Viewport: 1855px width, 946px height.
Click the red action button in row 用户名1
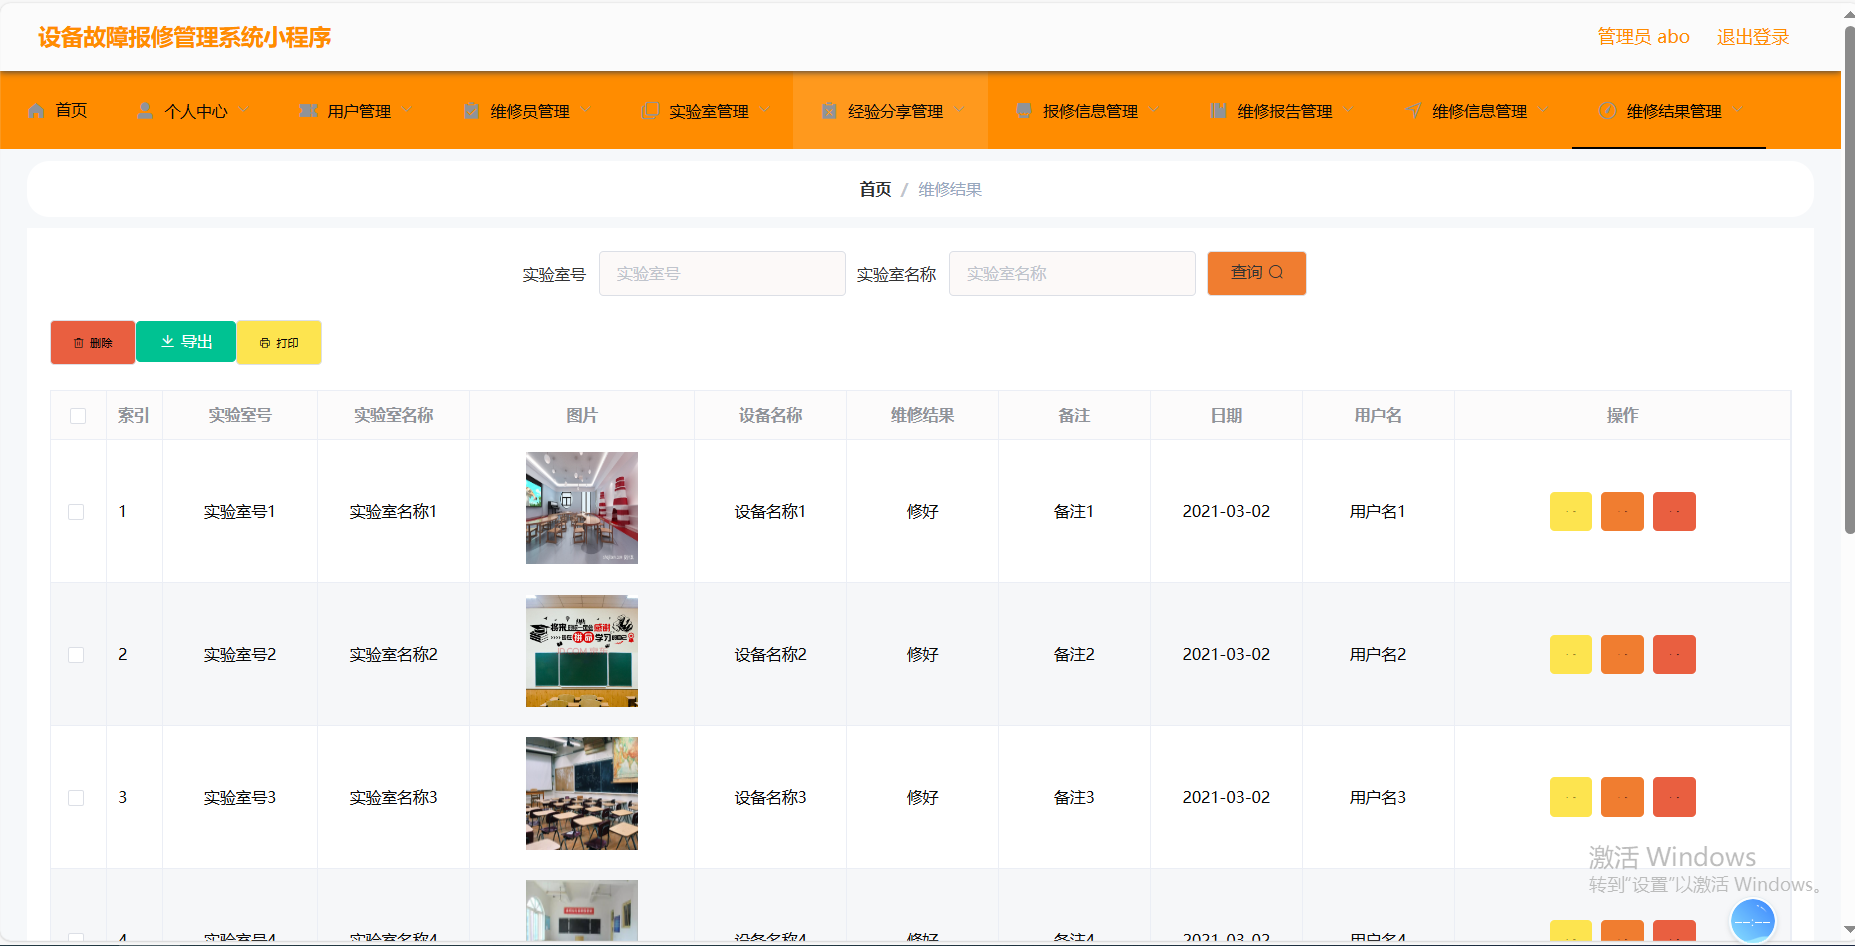coord(1674,512)
